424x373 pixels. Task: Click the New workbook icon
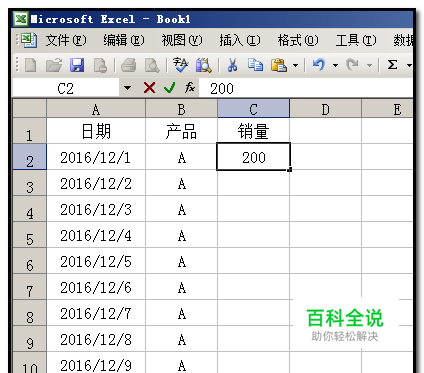pos(31,65)
